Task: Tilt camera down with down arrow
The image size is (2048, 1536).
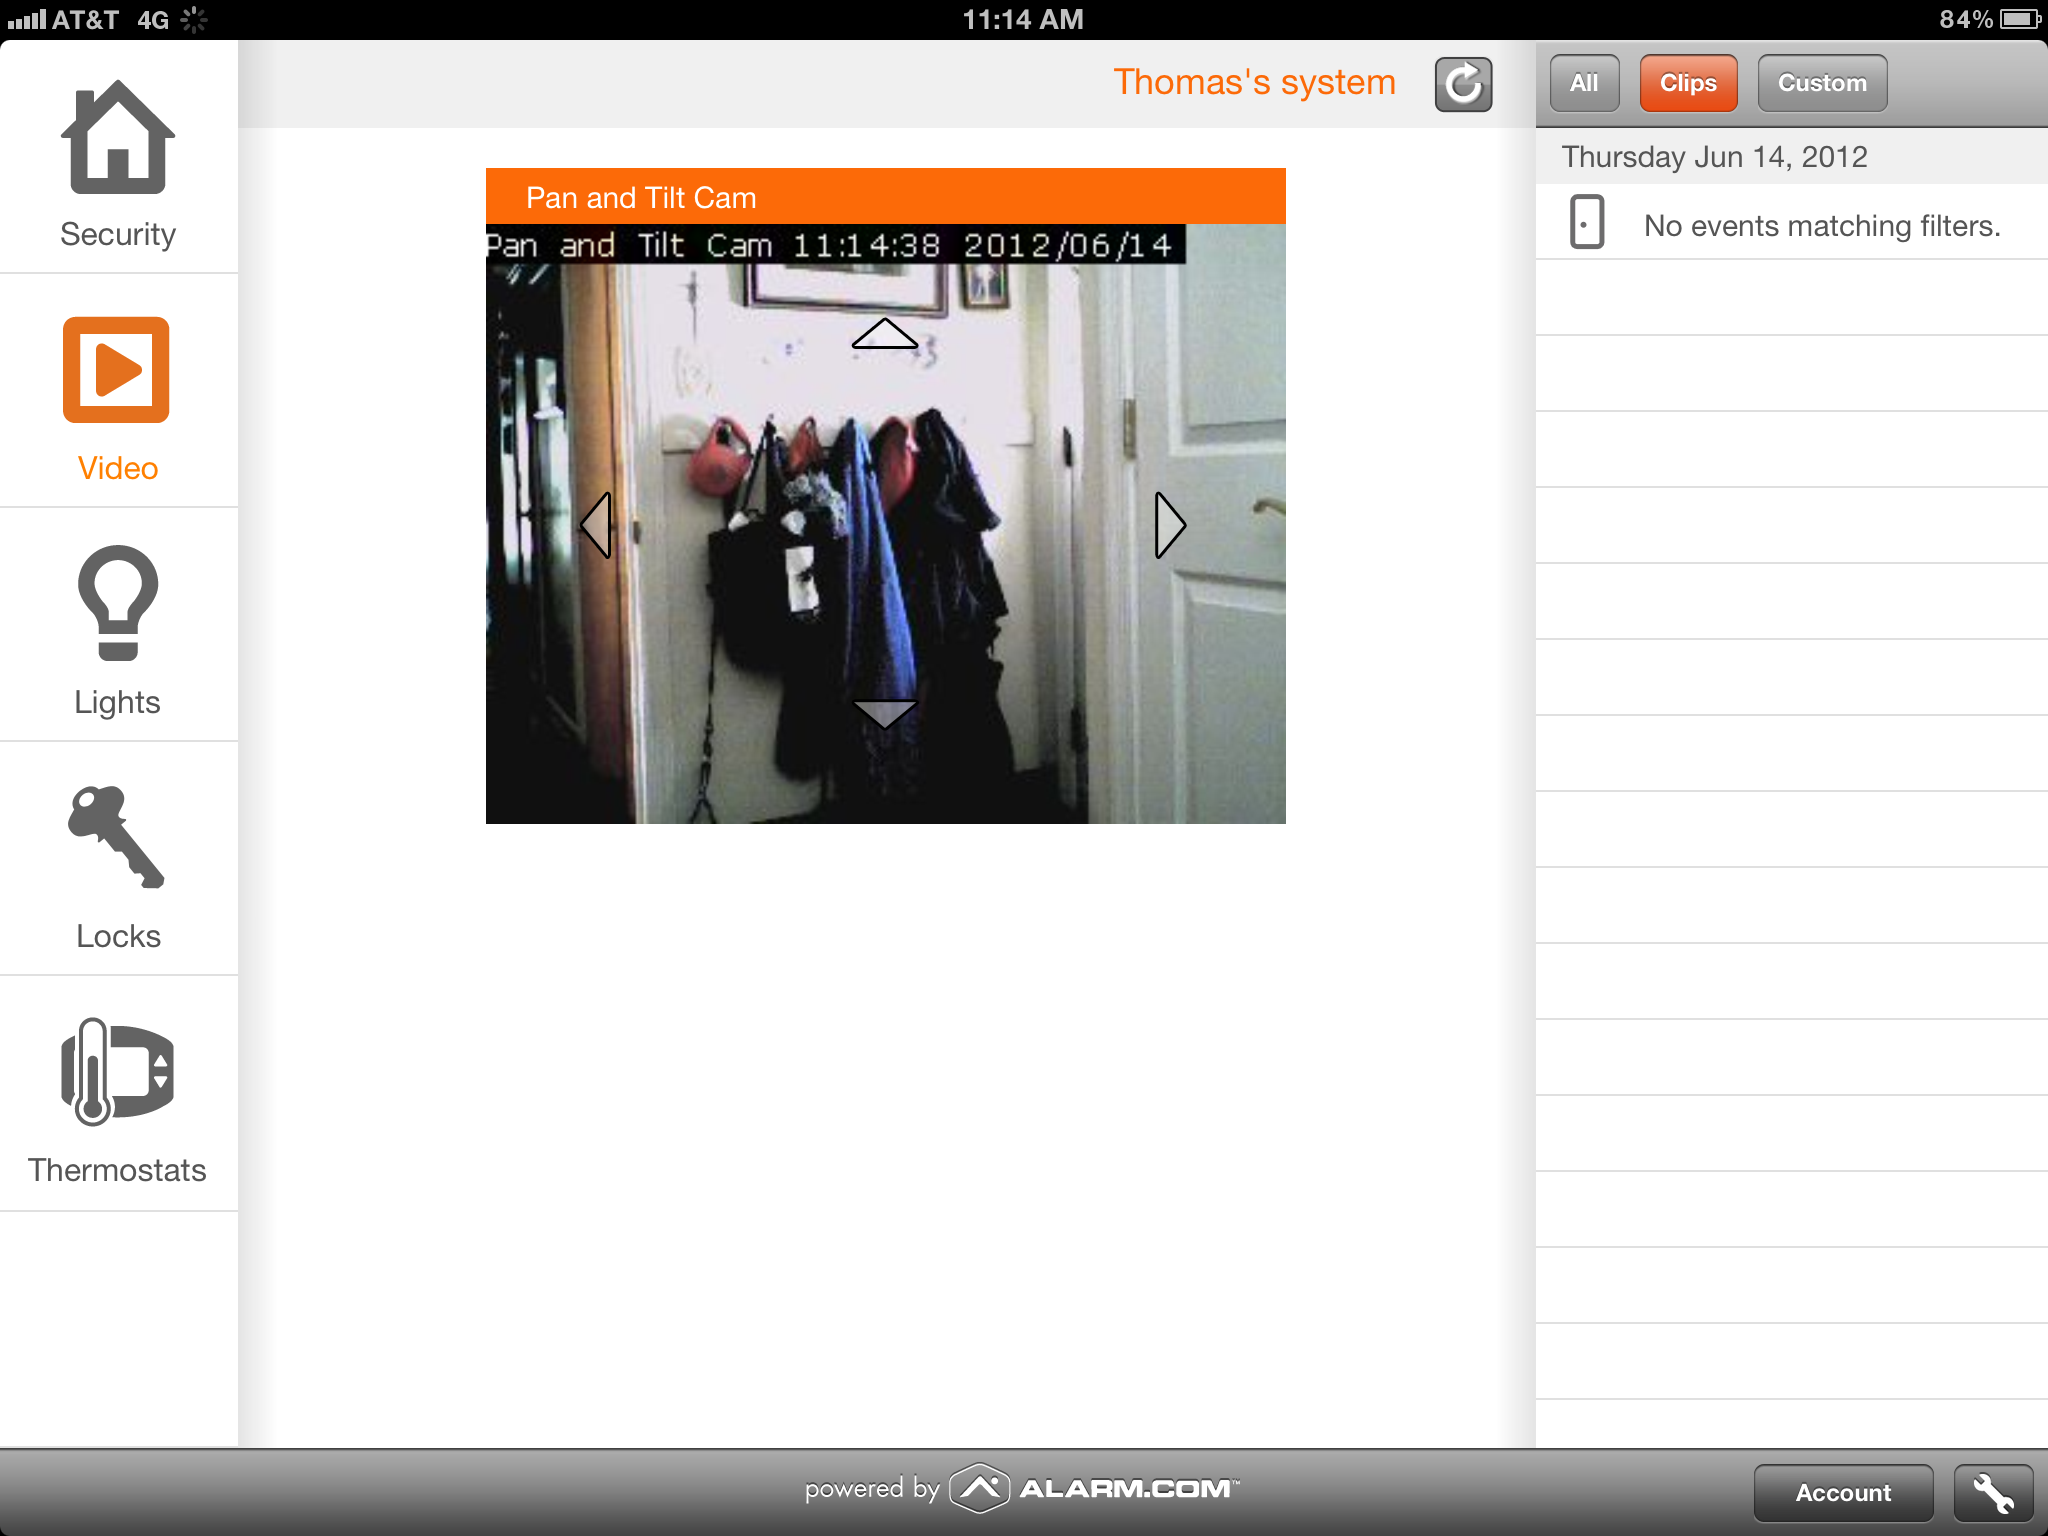Action: pyautogui.click(x=885, y=713)
